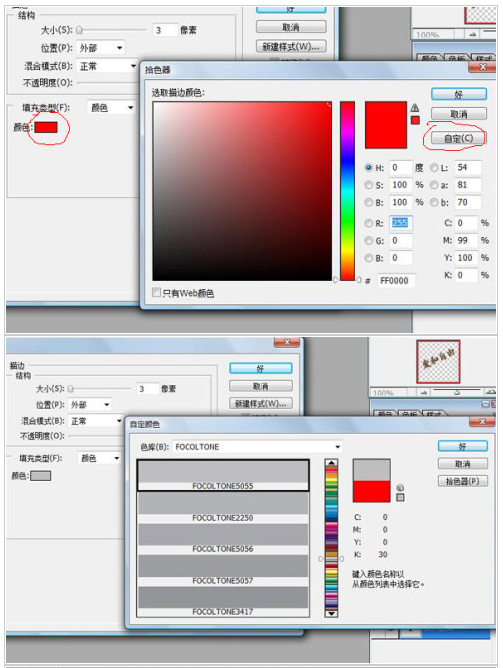Viewport: 503px width, 668px height.
Task: Open the 色库 FOCOLTONE dropdown
Action: pyautogui.click(x=257, y=446)
